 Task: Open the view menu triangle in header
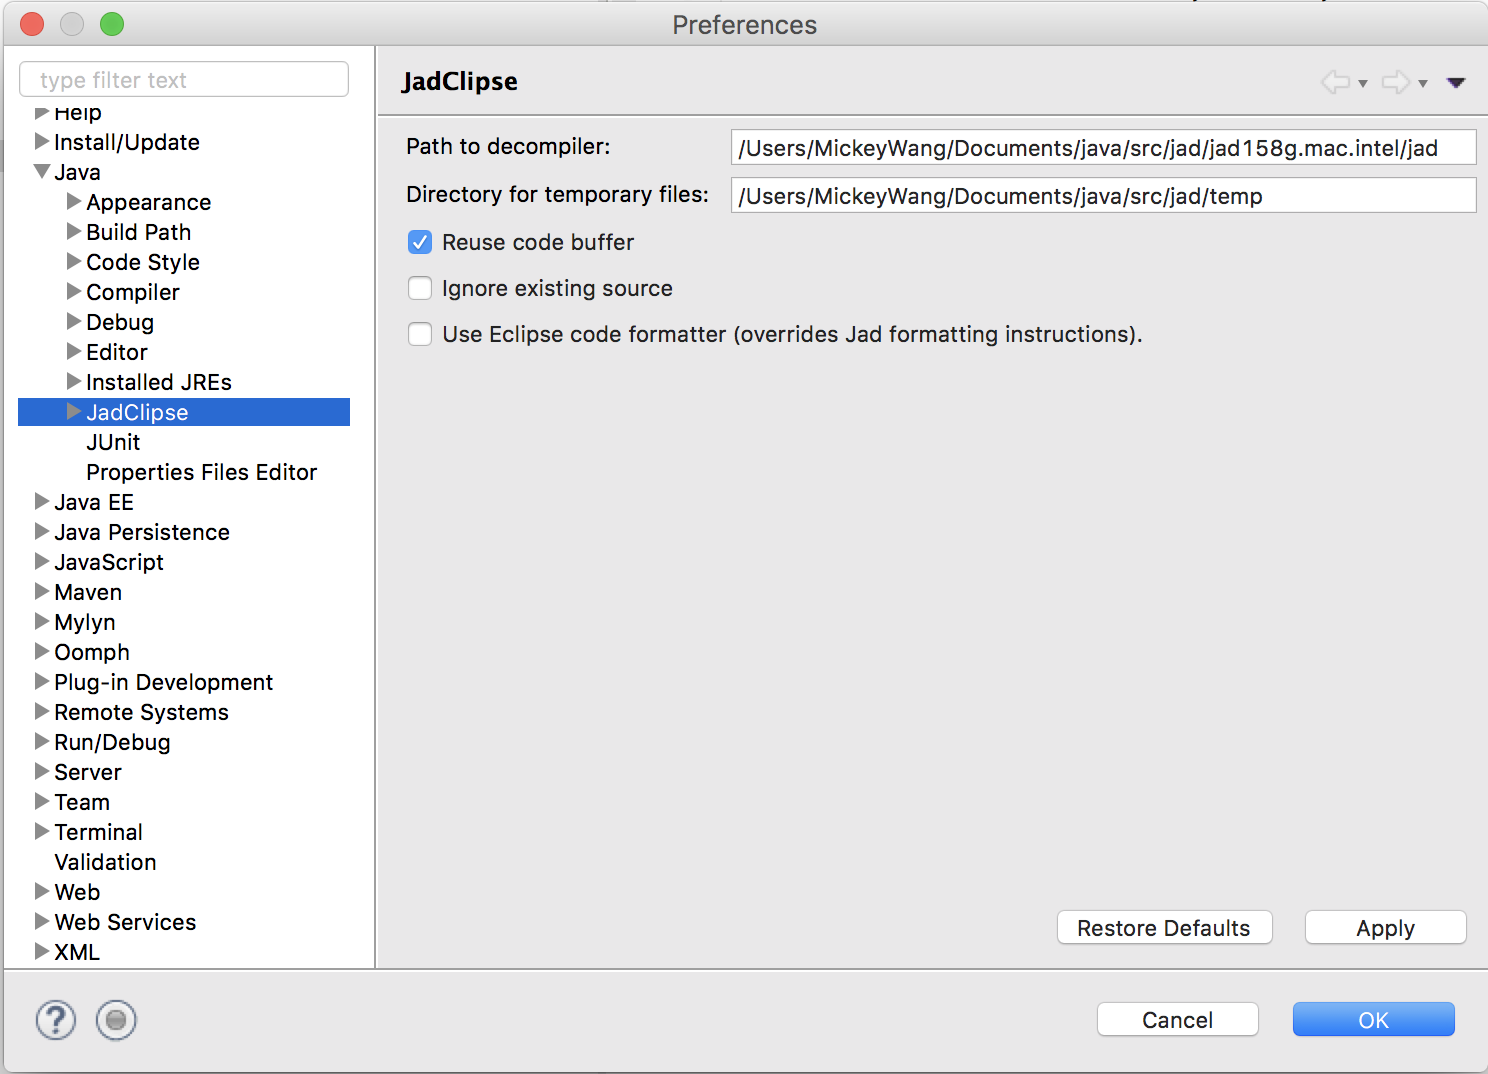(x=1456, y=83)
